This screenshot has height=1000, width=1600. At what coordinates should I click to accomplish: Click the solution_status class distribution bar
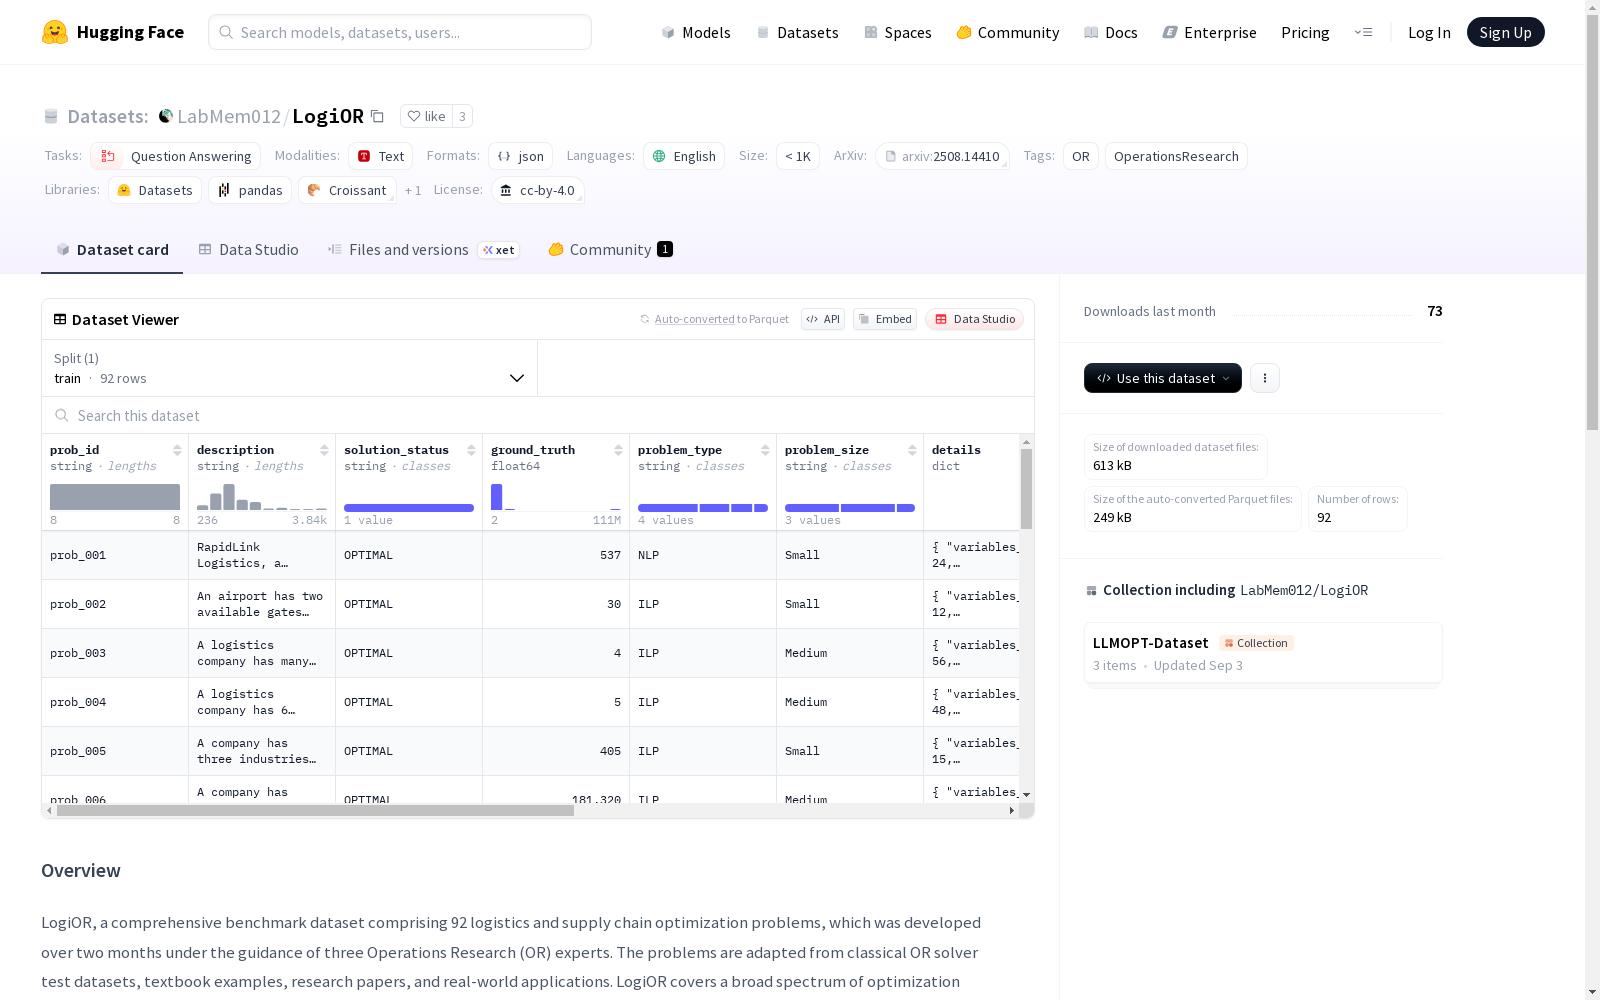[409, 508]
